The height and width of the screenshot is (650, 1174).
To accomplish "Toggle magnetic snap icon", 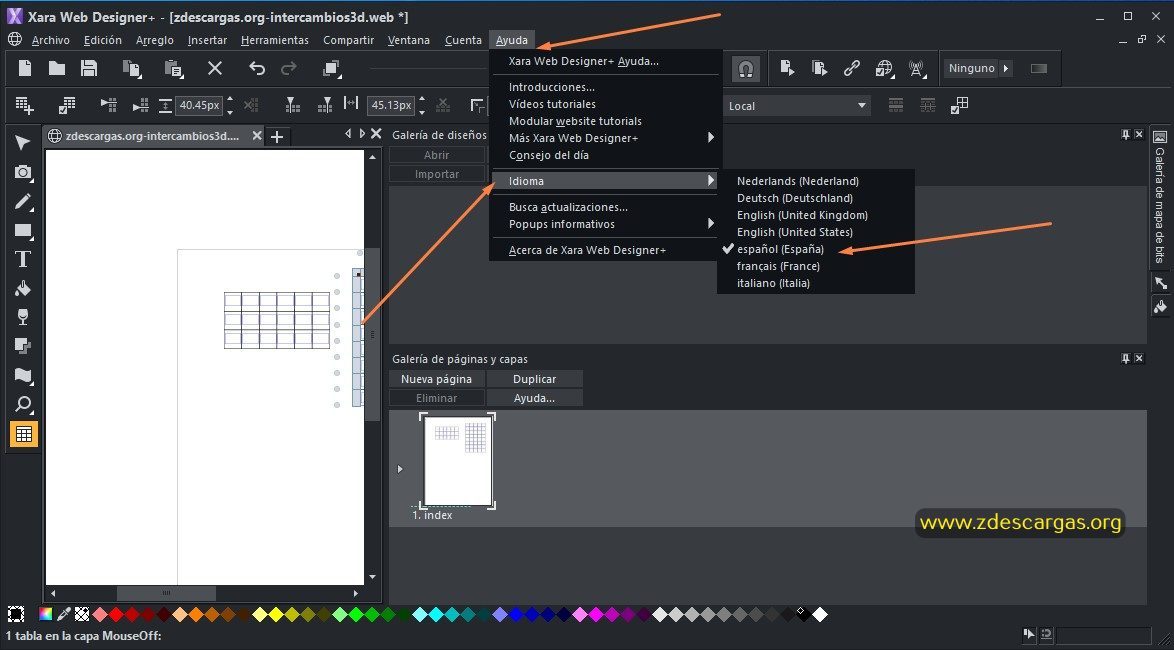I will tap(745, 69).
